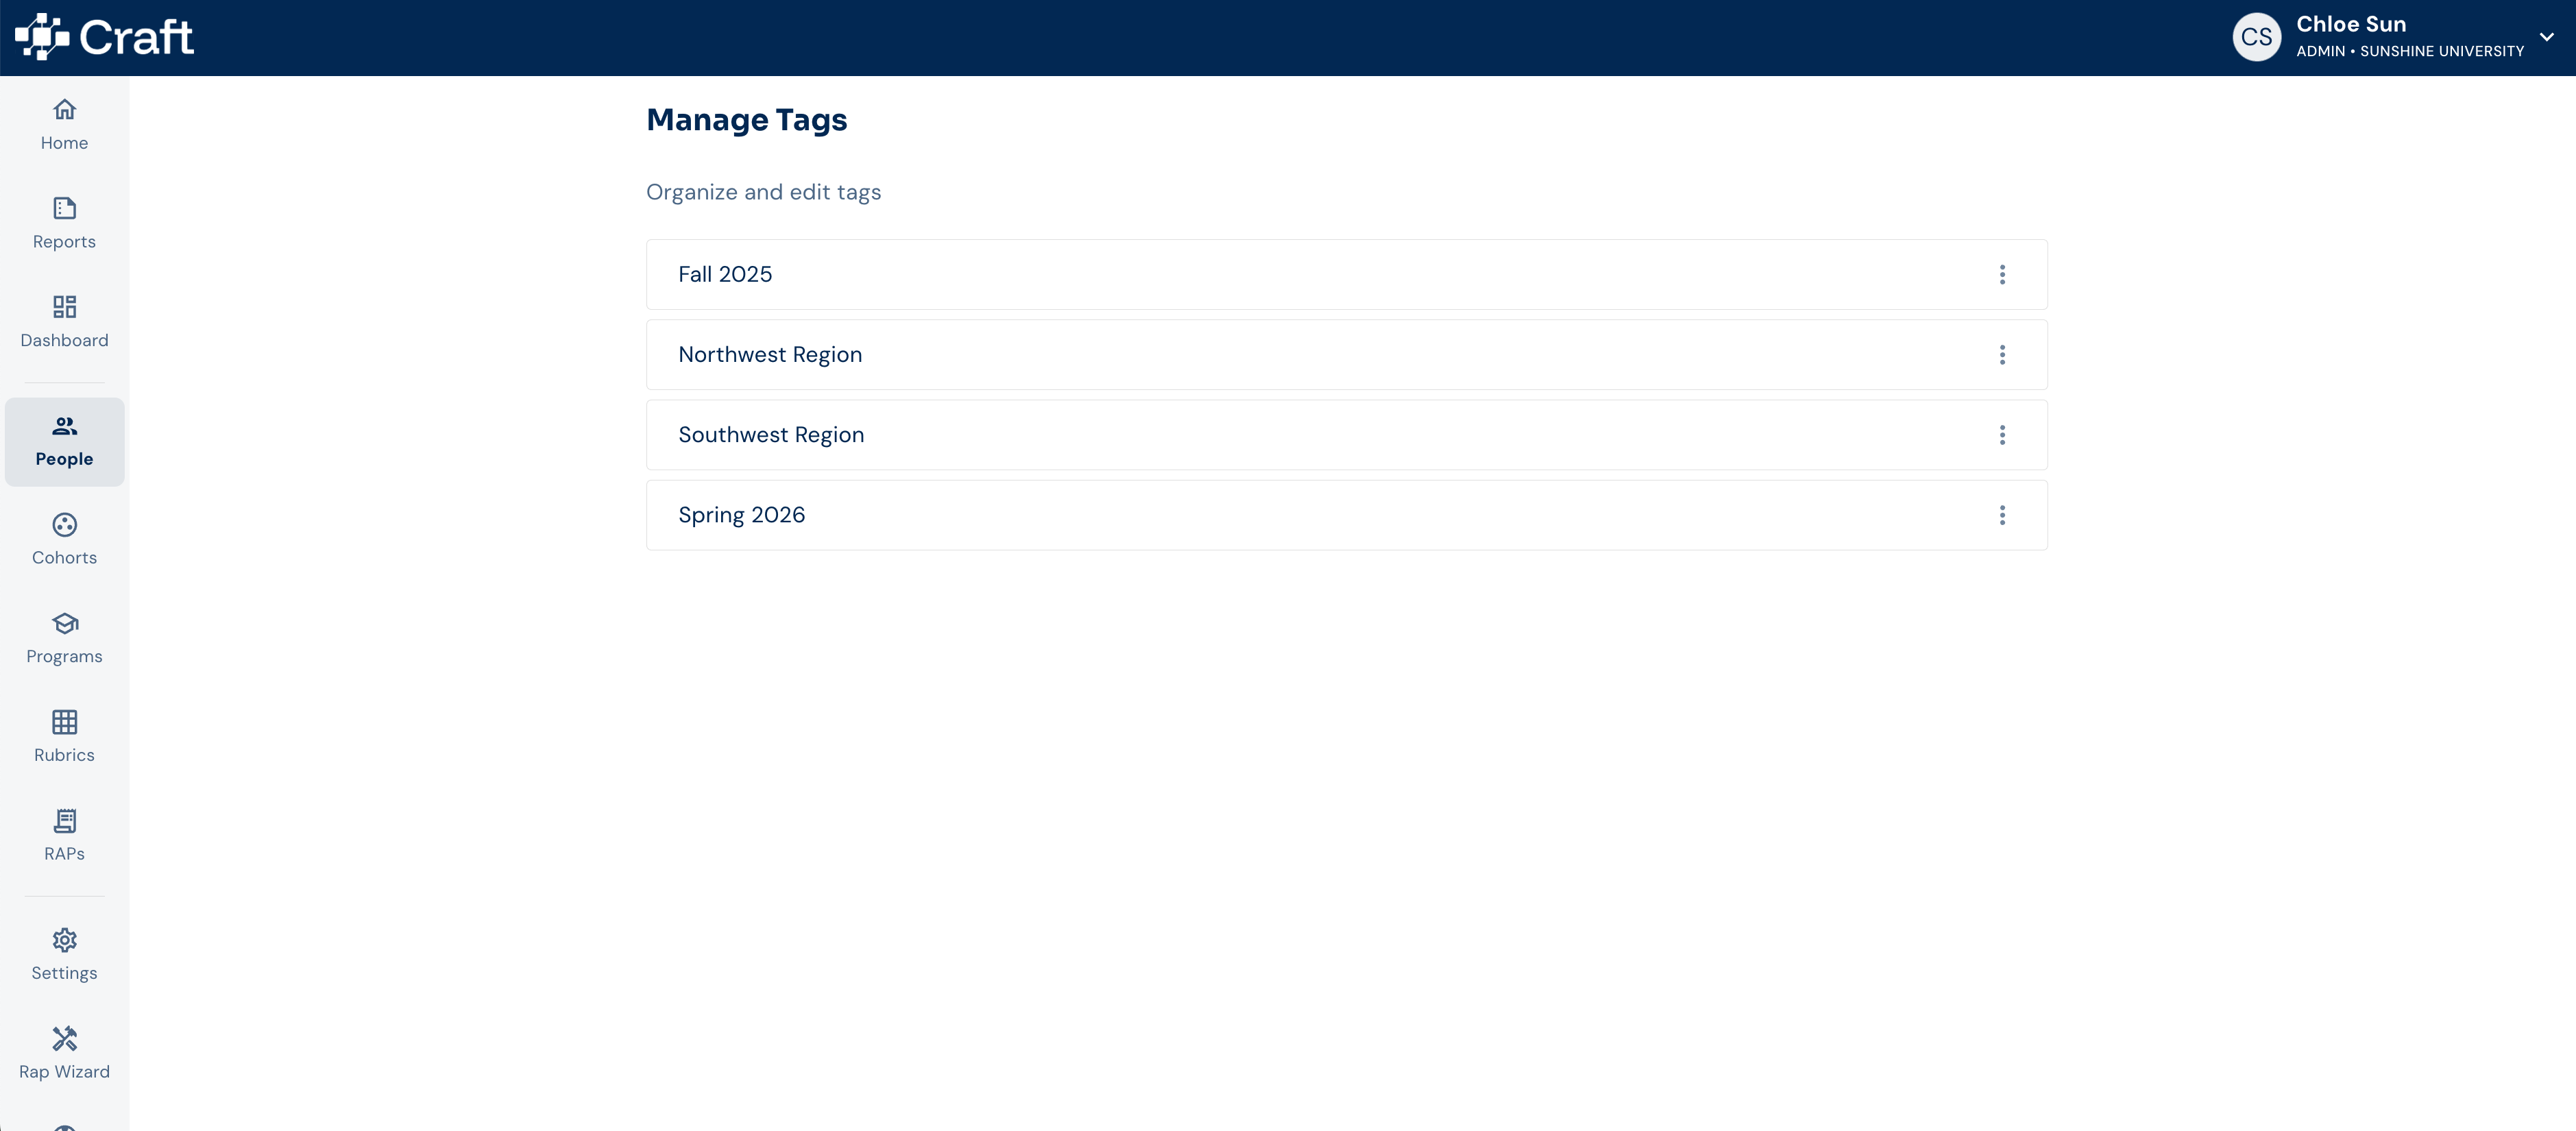Open the Reports page icon

pos(64,208)
